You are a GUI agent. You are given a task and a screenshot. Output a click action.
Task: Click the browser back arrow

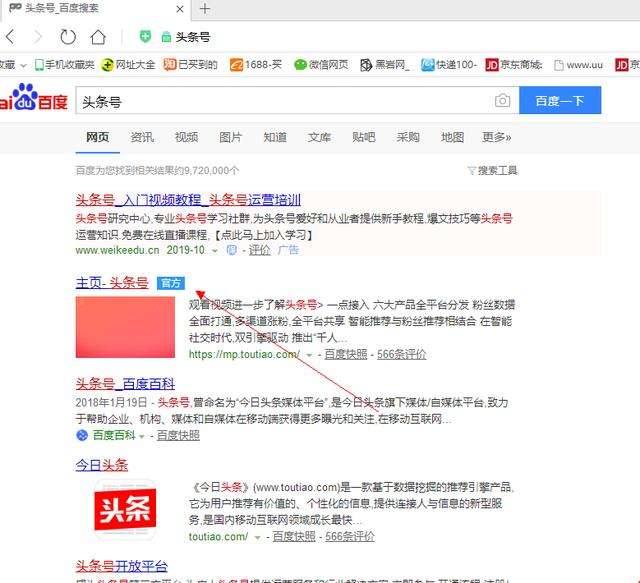pyautogui.click(x=10, y=37)
